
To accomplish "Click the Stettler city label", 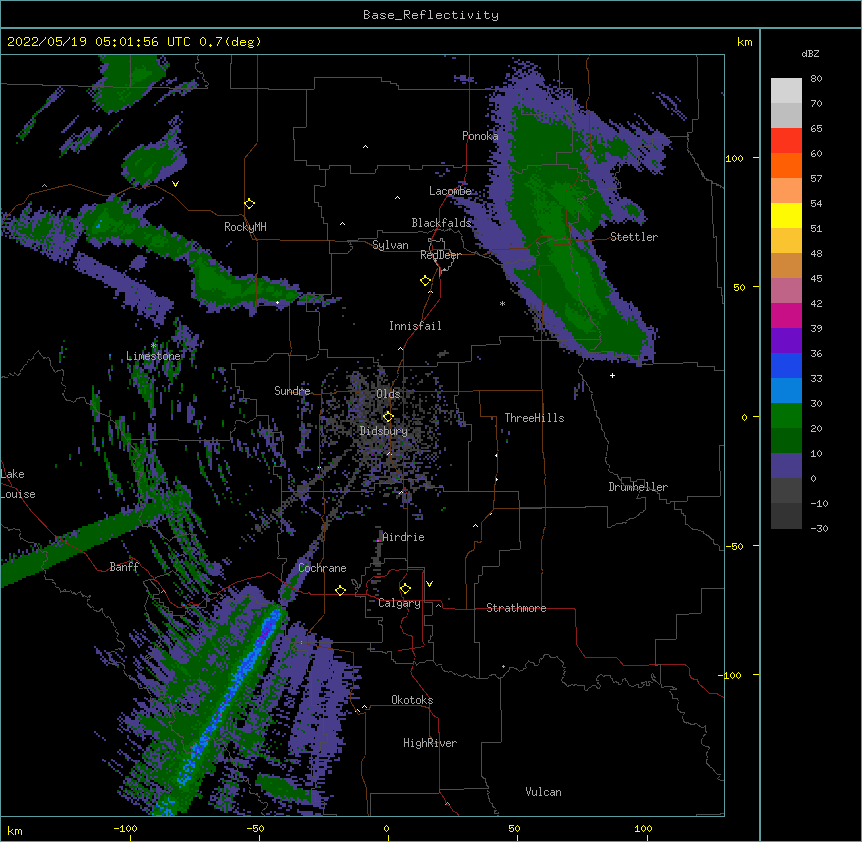I will (634, 237).
